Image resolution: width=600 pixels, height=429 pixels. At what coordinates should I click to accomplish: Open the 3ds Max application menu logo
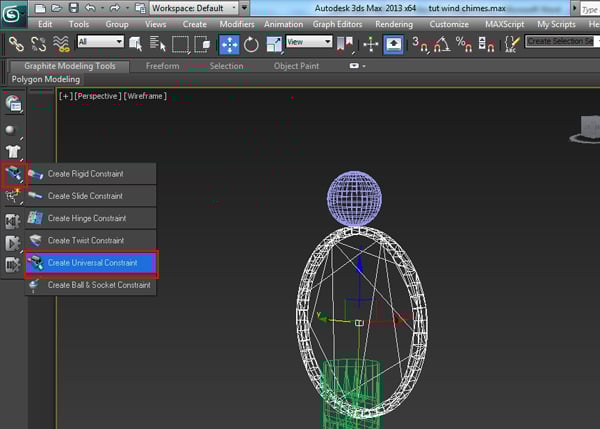pyautogui.click(x=12, y=15)
